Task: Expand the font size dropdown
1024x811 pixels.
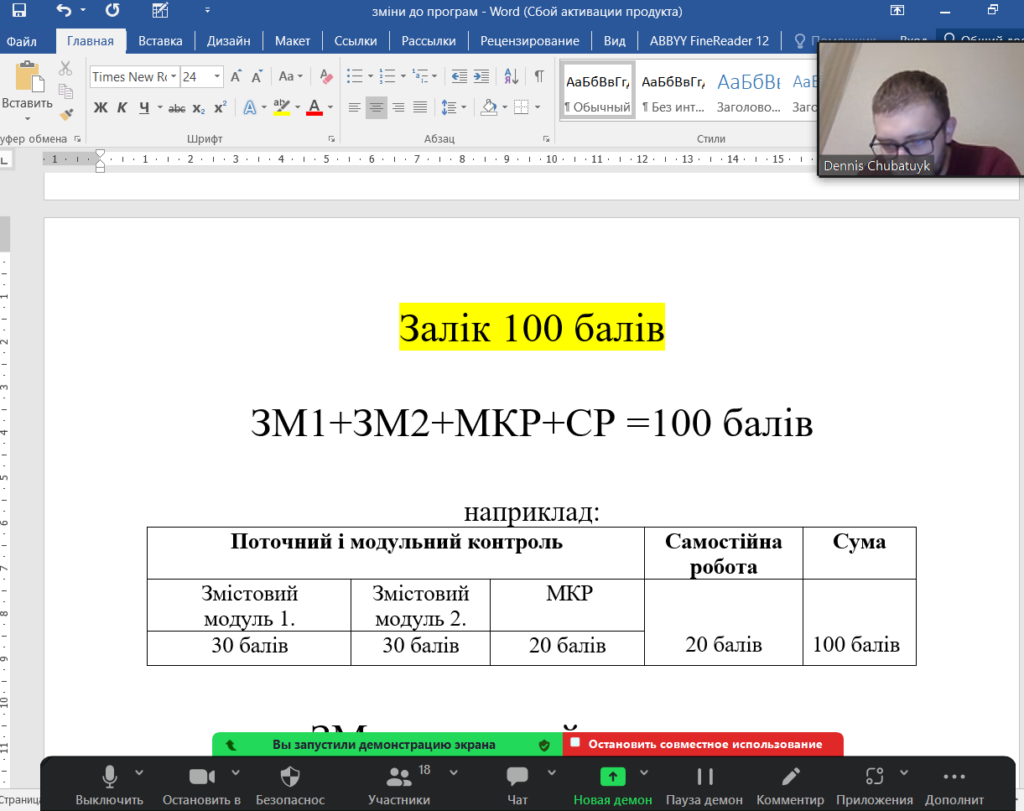Action: point(218,77)
